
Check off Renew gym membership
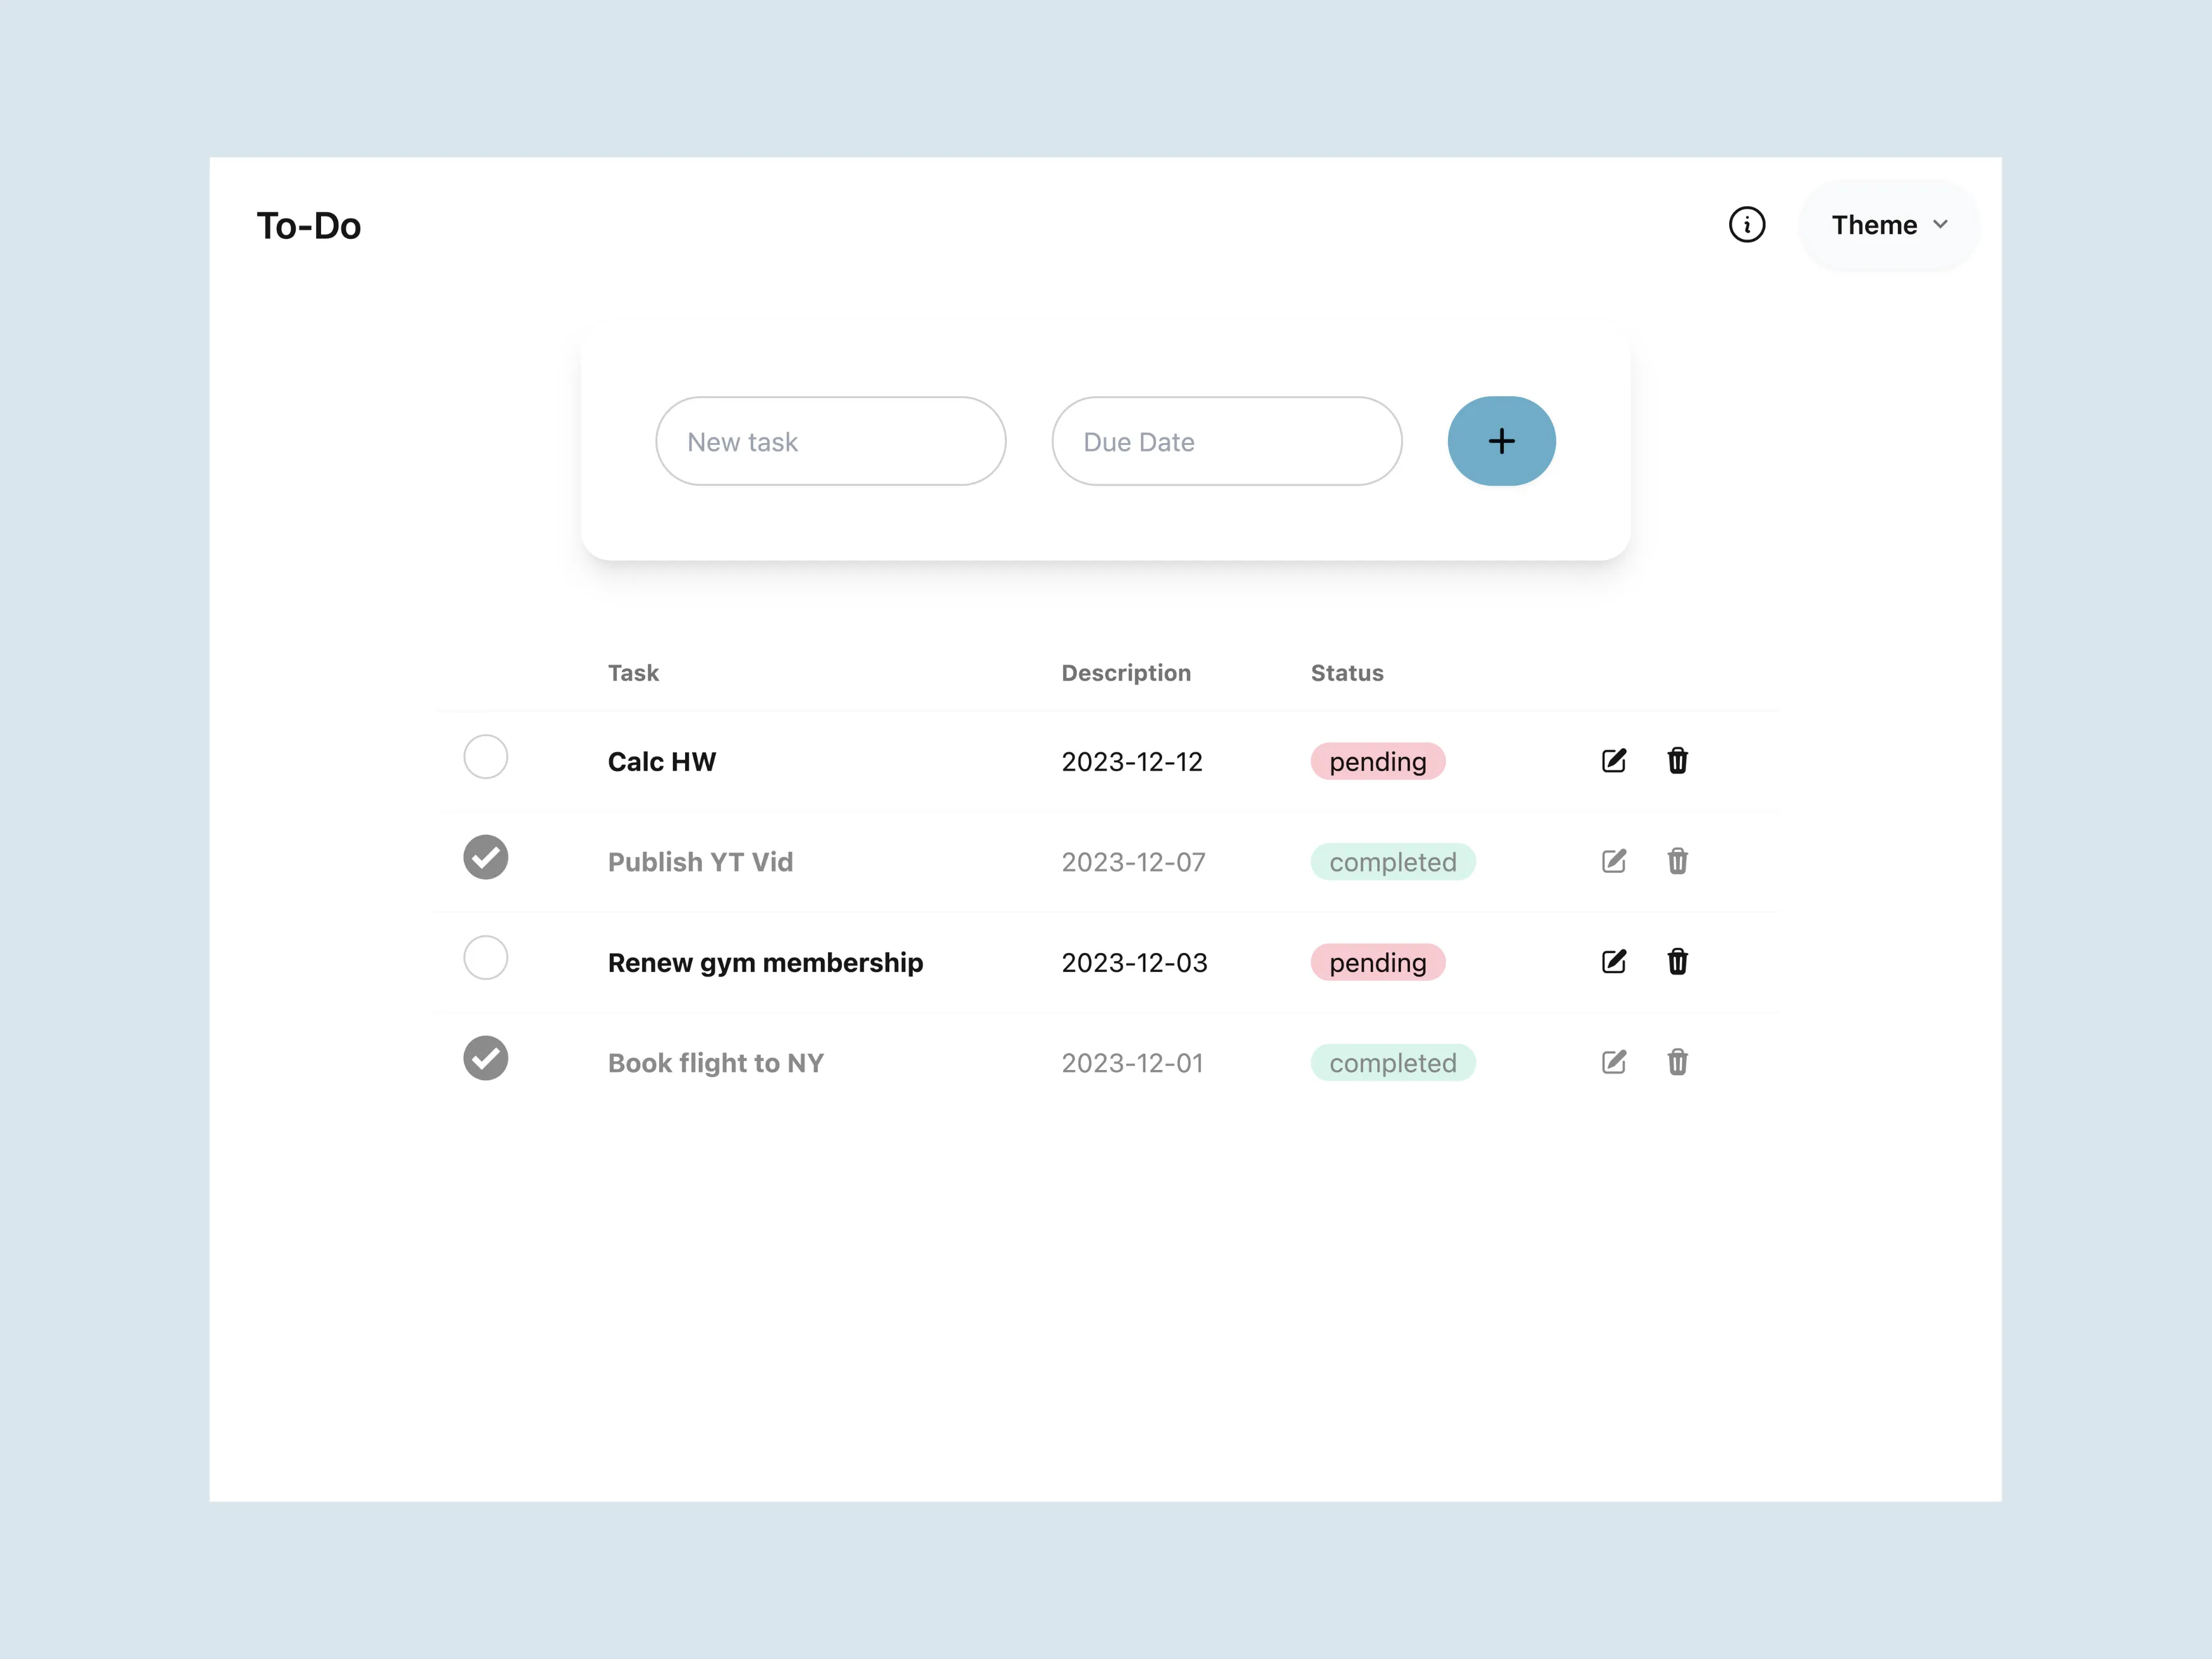click(485, 958)
